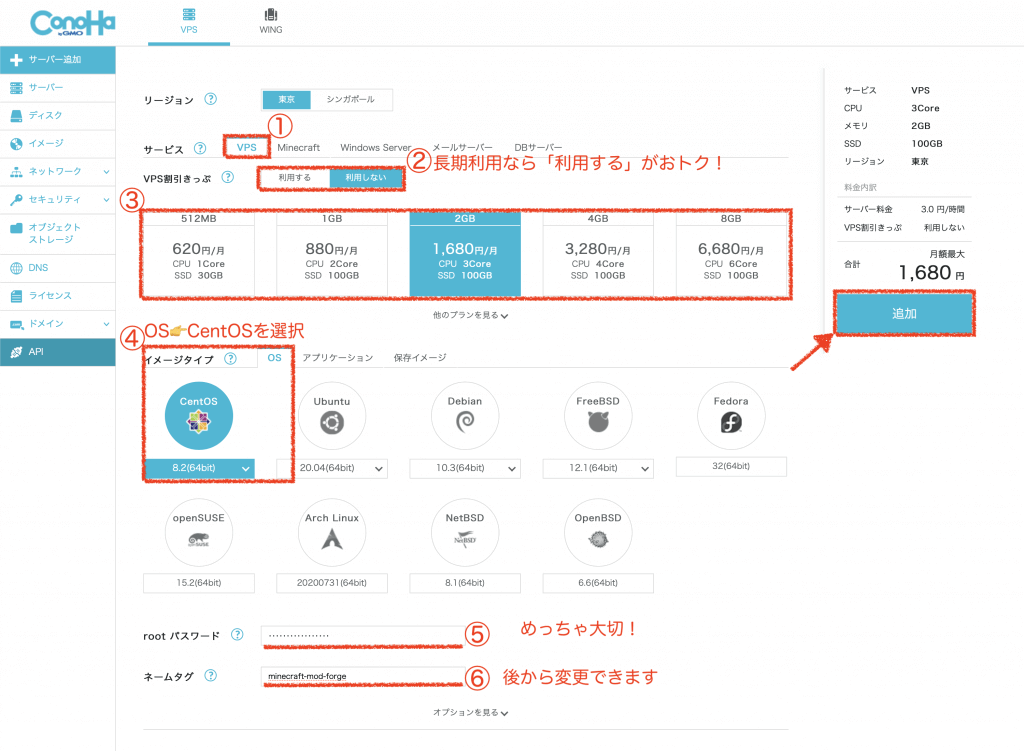Screen dimensions: 1024x751
Task: Open Debian 10.3(64bit) version dropdown
Action: (x=465, y=468)
